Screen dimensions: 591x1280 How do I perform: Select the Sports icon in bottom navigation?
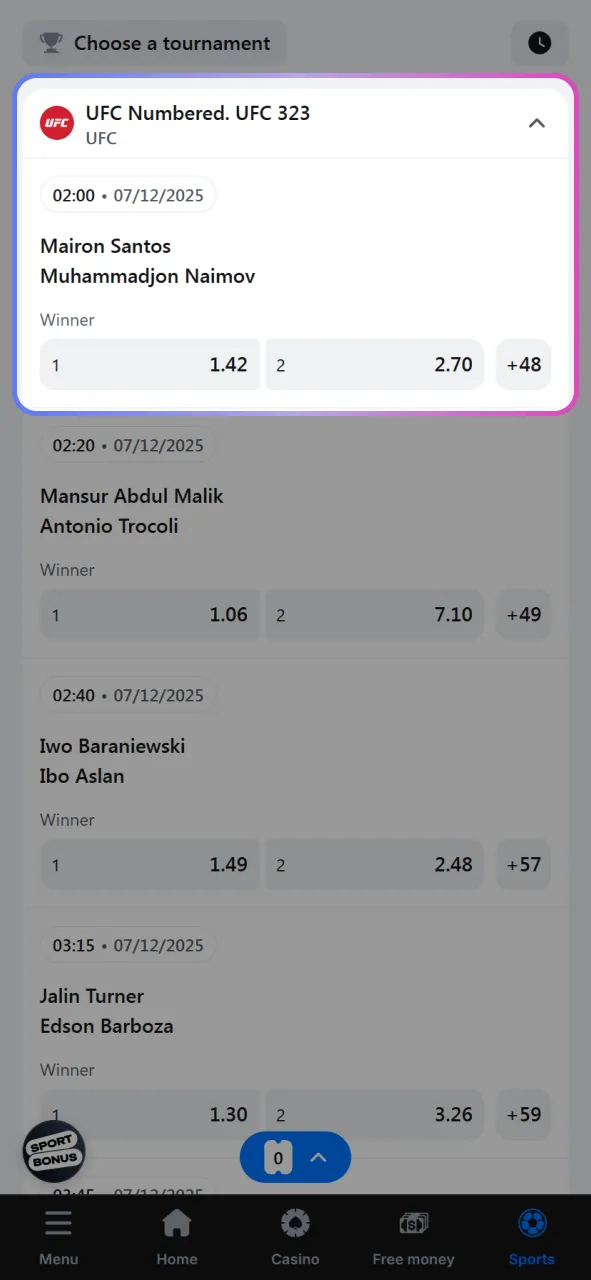click(531, 1237)
